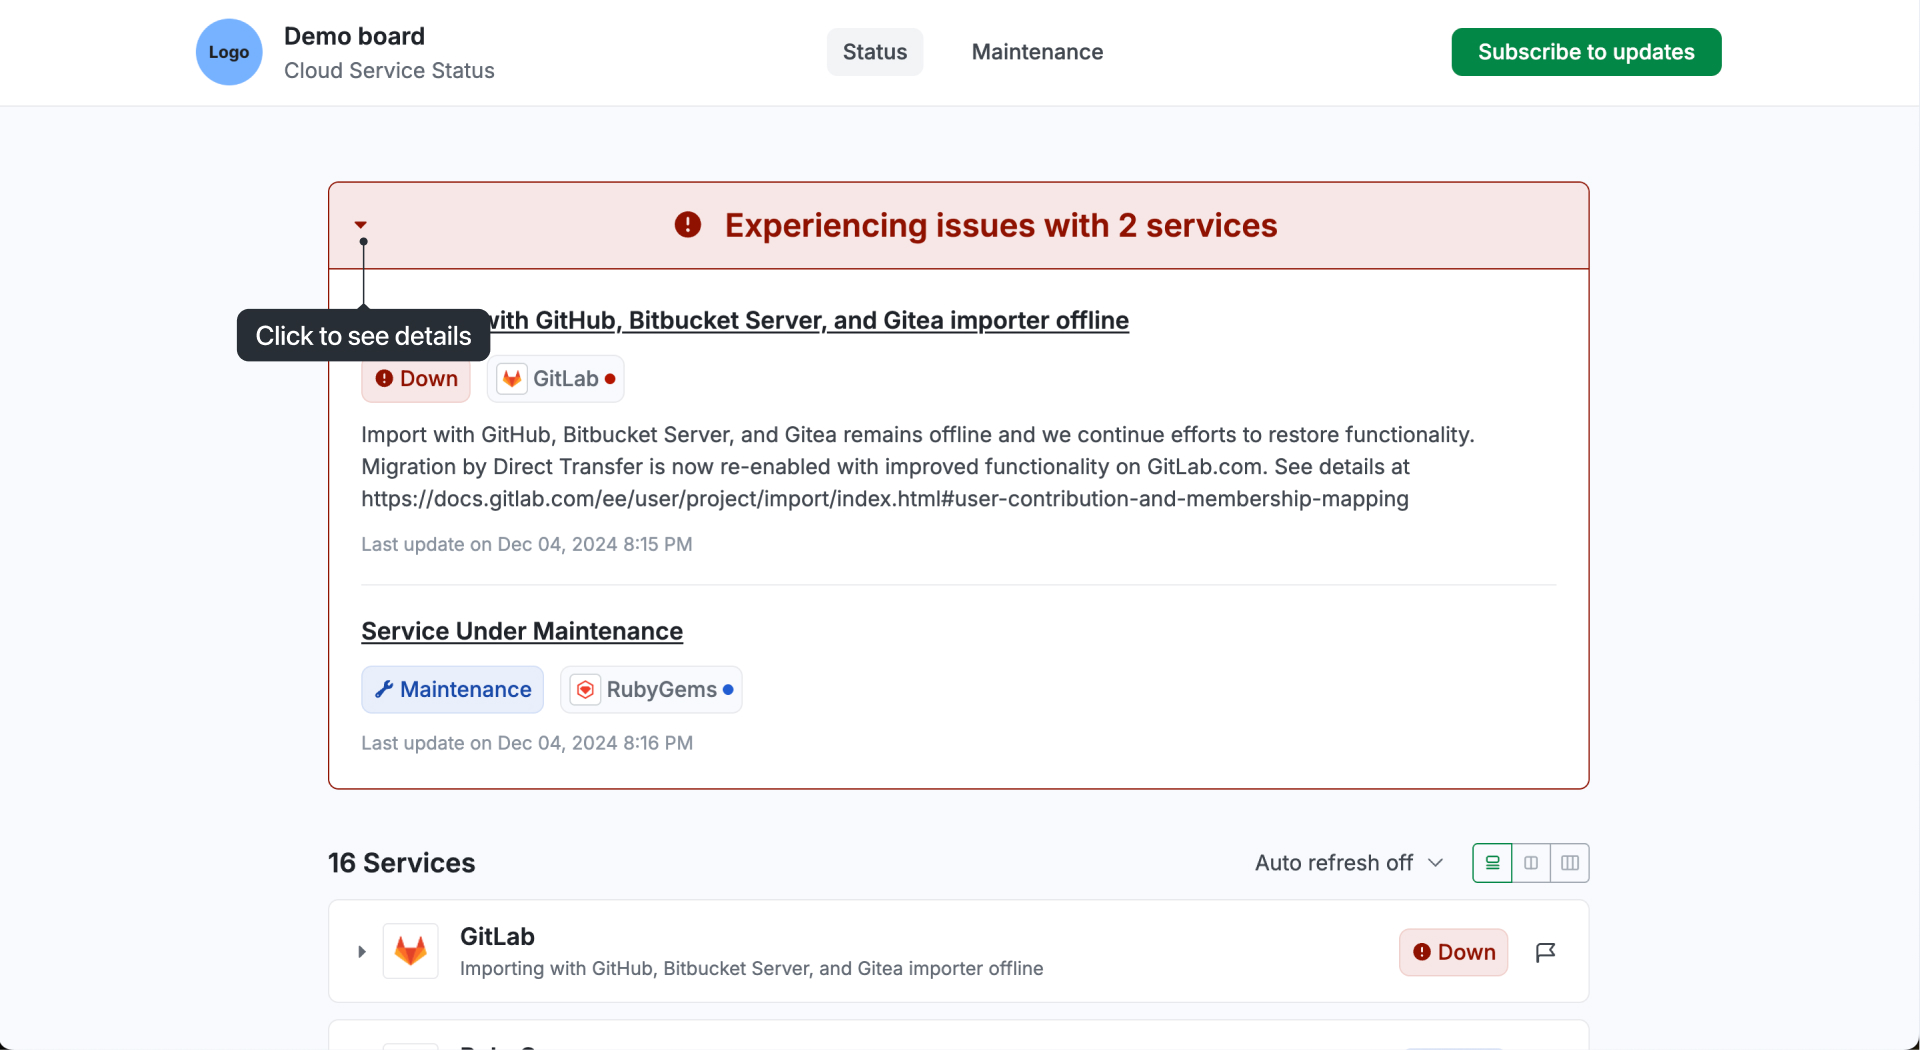1920x1050 pixels.
Task: Open the Service Under Maintenance link
Action: click(522, 631)
